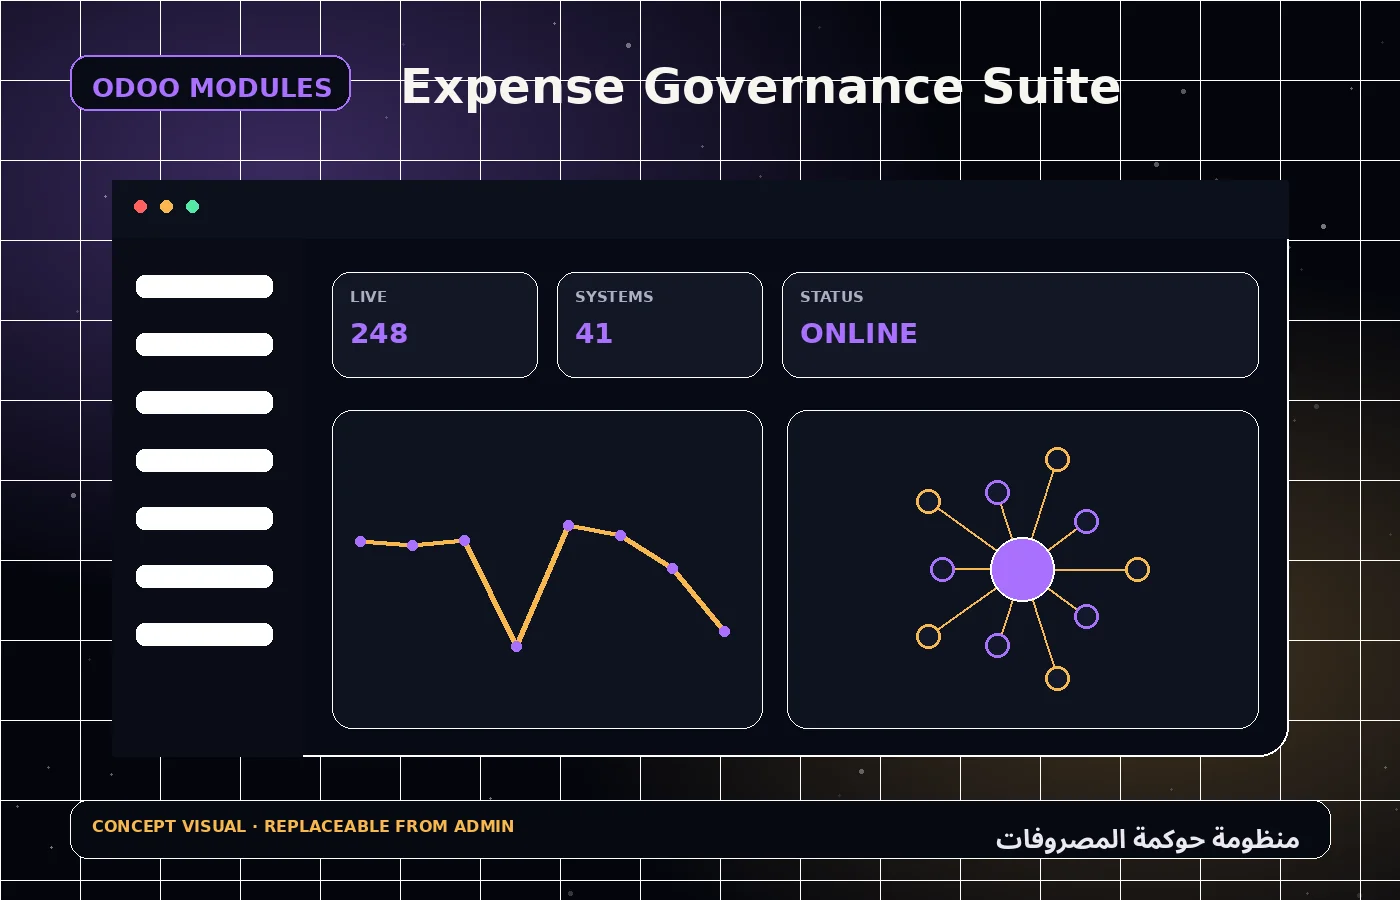Click the first point of the line chart
The height and width of the screenshot is (900, 1400).
(361, 542)
